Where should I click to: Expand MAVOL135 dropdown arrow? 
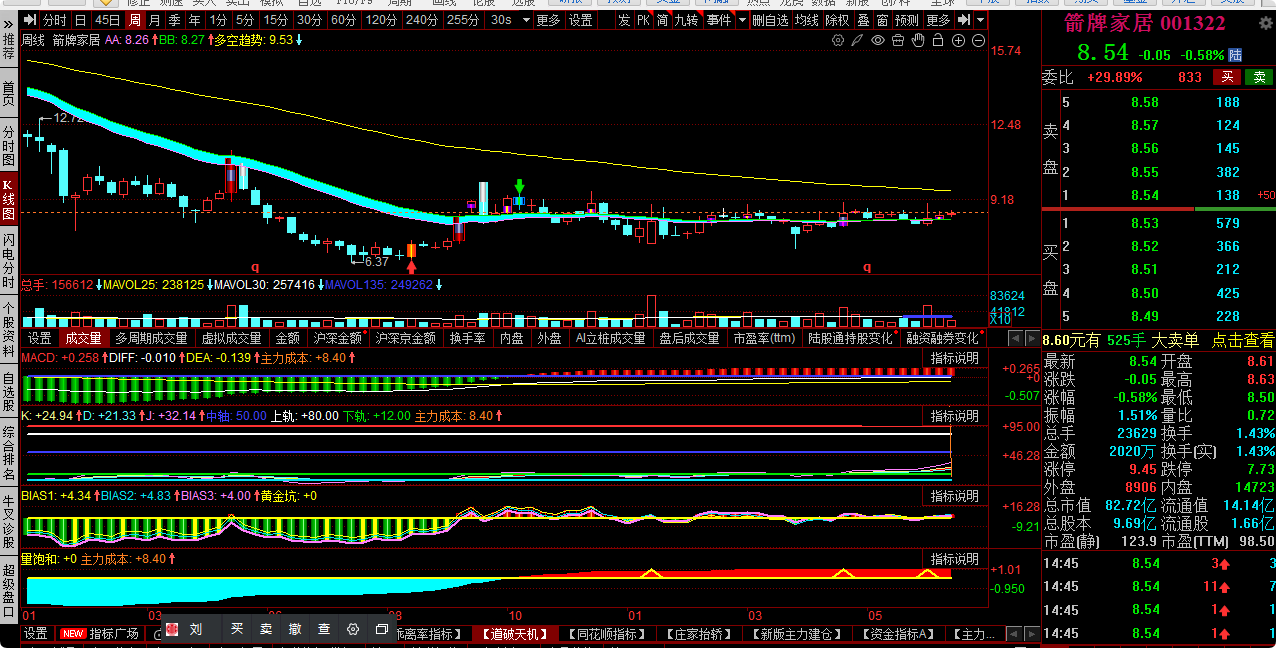pos(439,285)
